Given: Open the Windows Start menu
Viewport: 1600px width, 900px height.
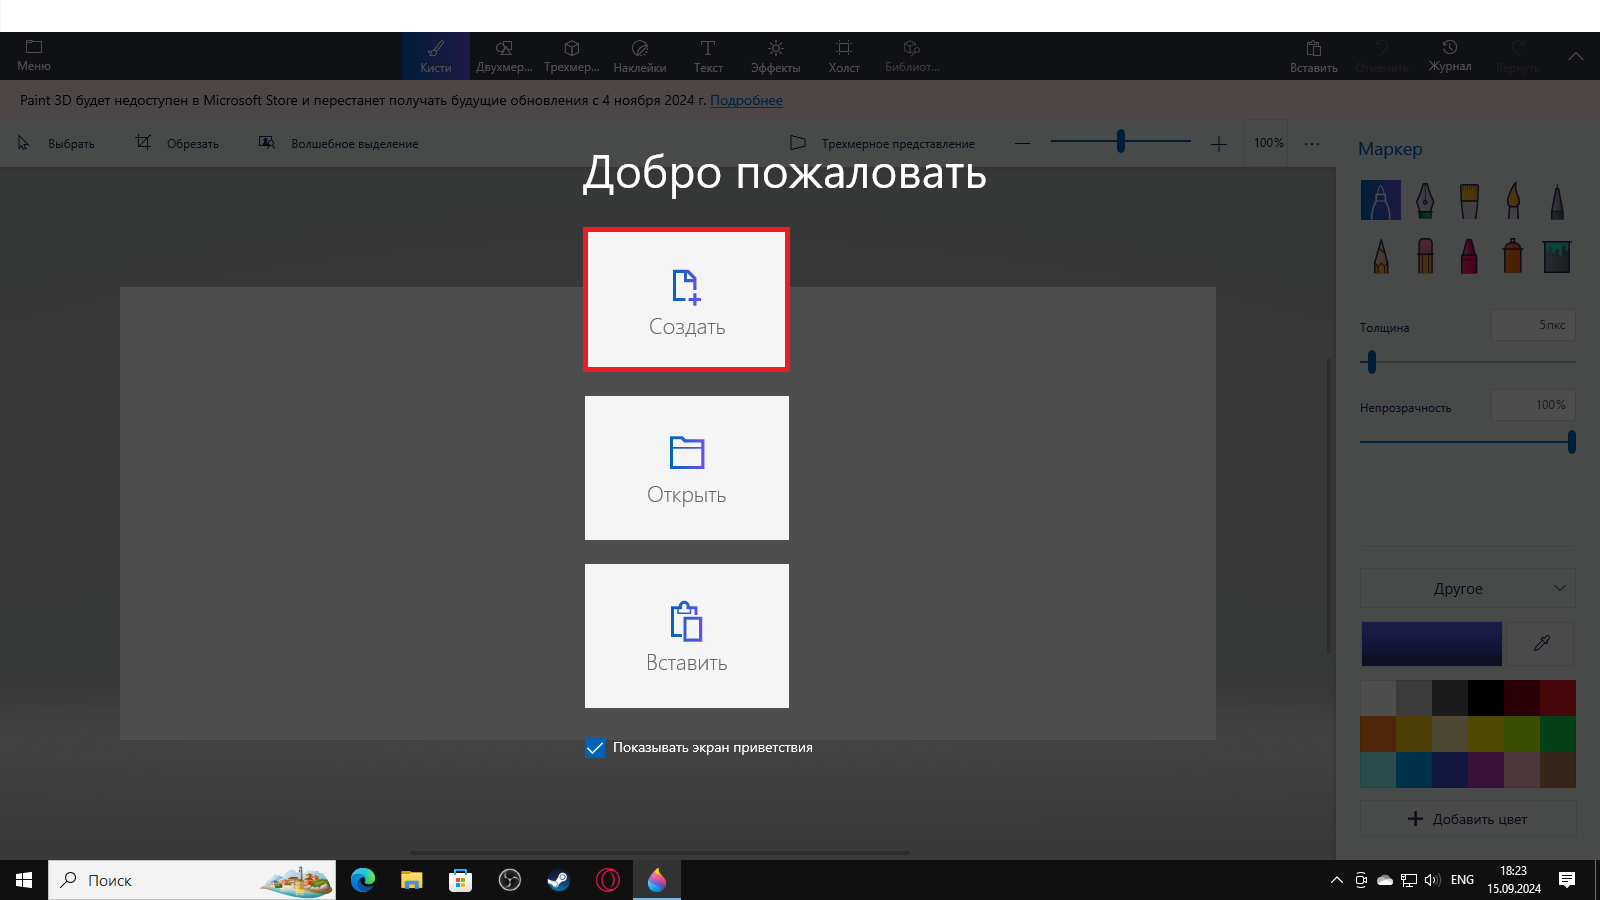Looking at the screenshot, I should [24, 880].
